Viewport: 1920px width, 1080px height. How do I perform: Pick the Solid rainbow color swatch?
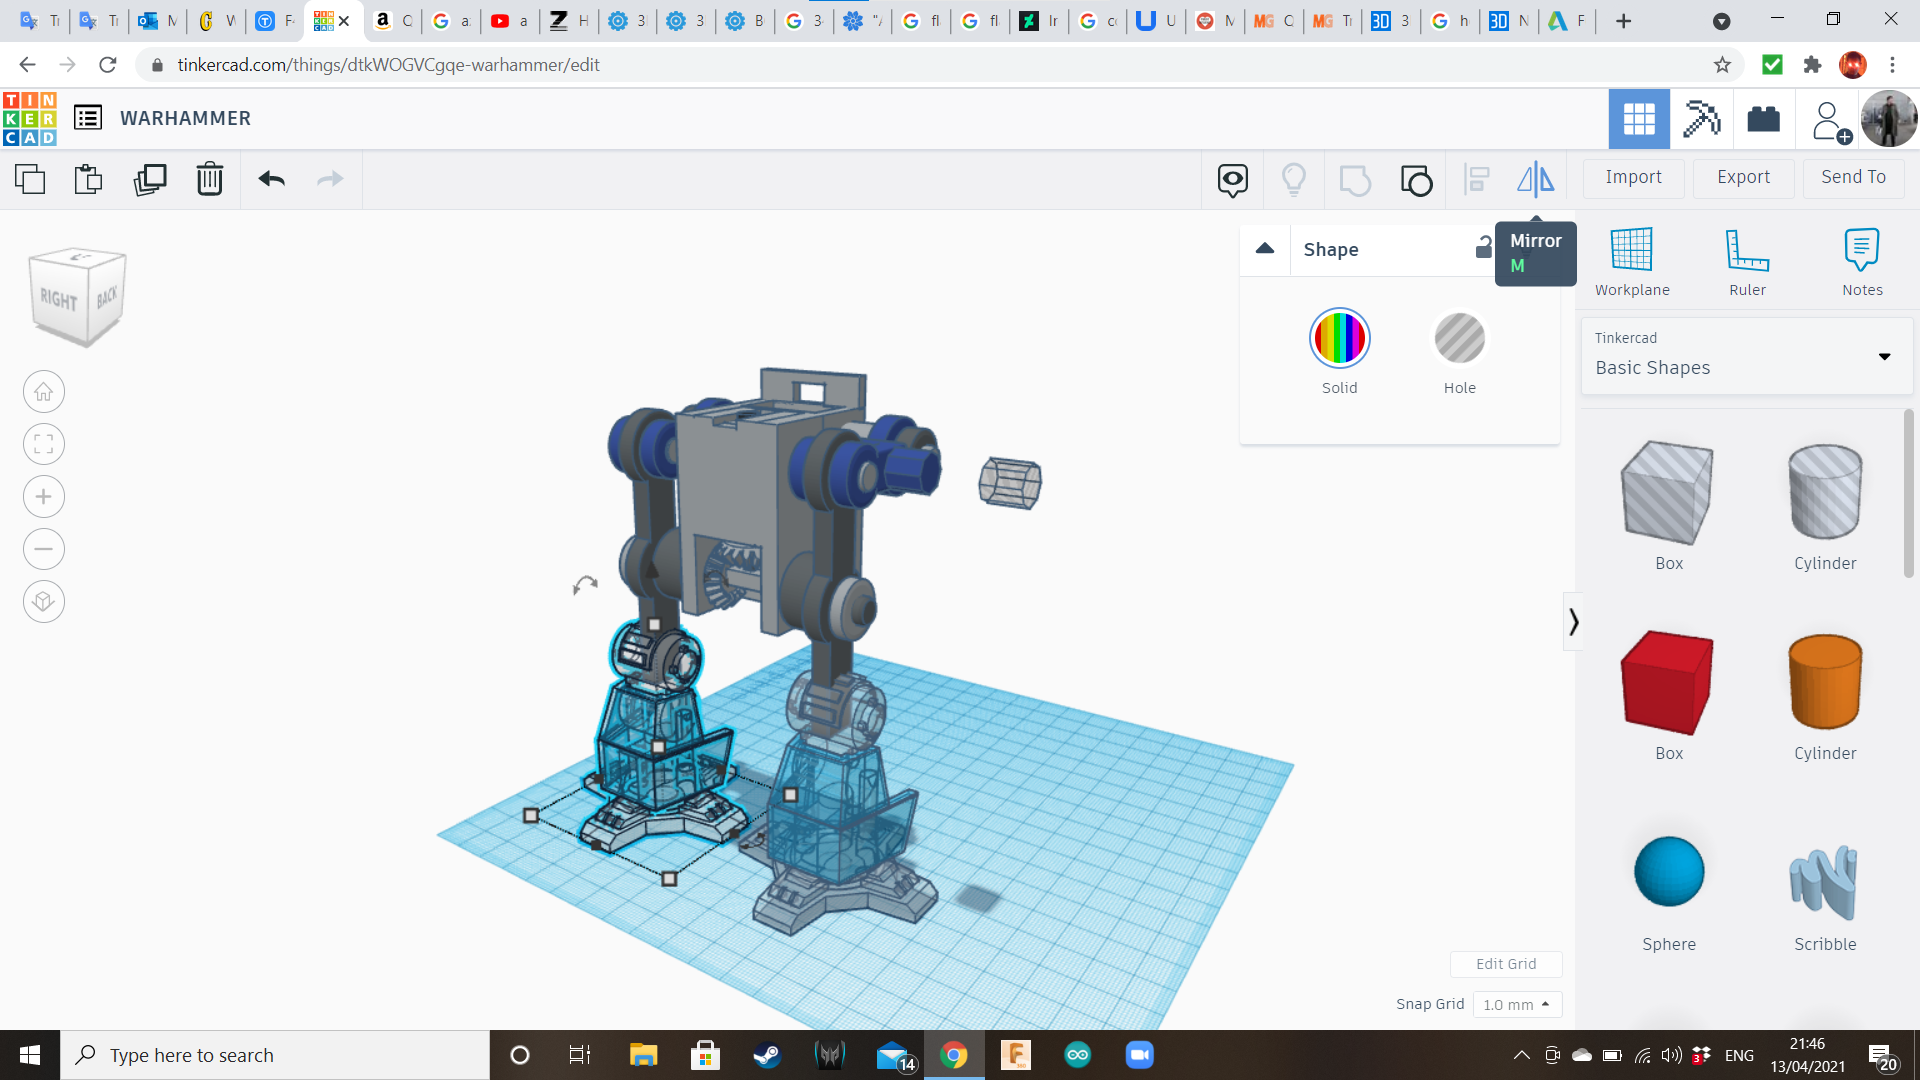pyautogui.click(x=1339, y=339)
